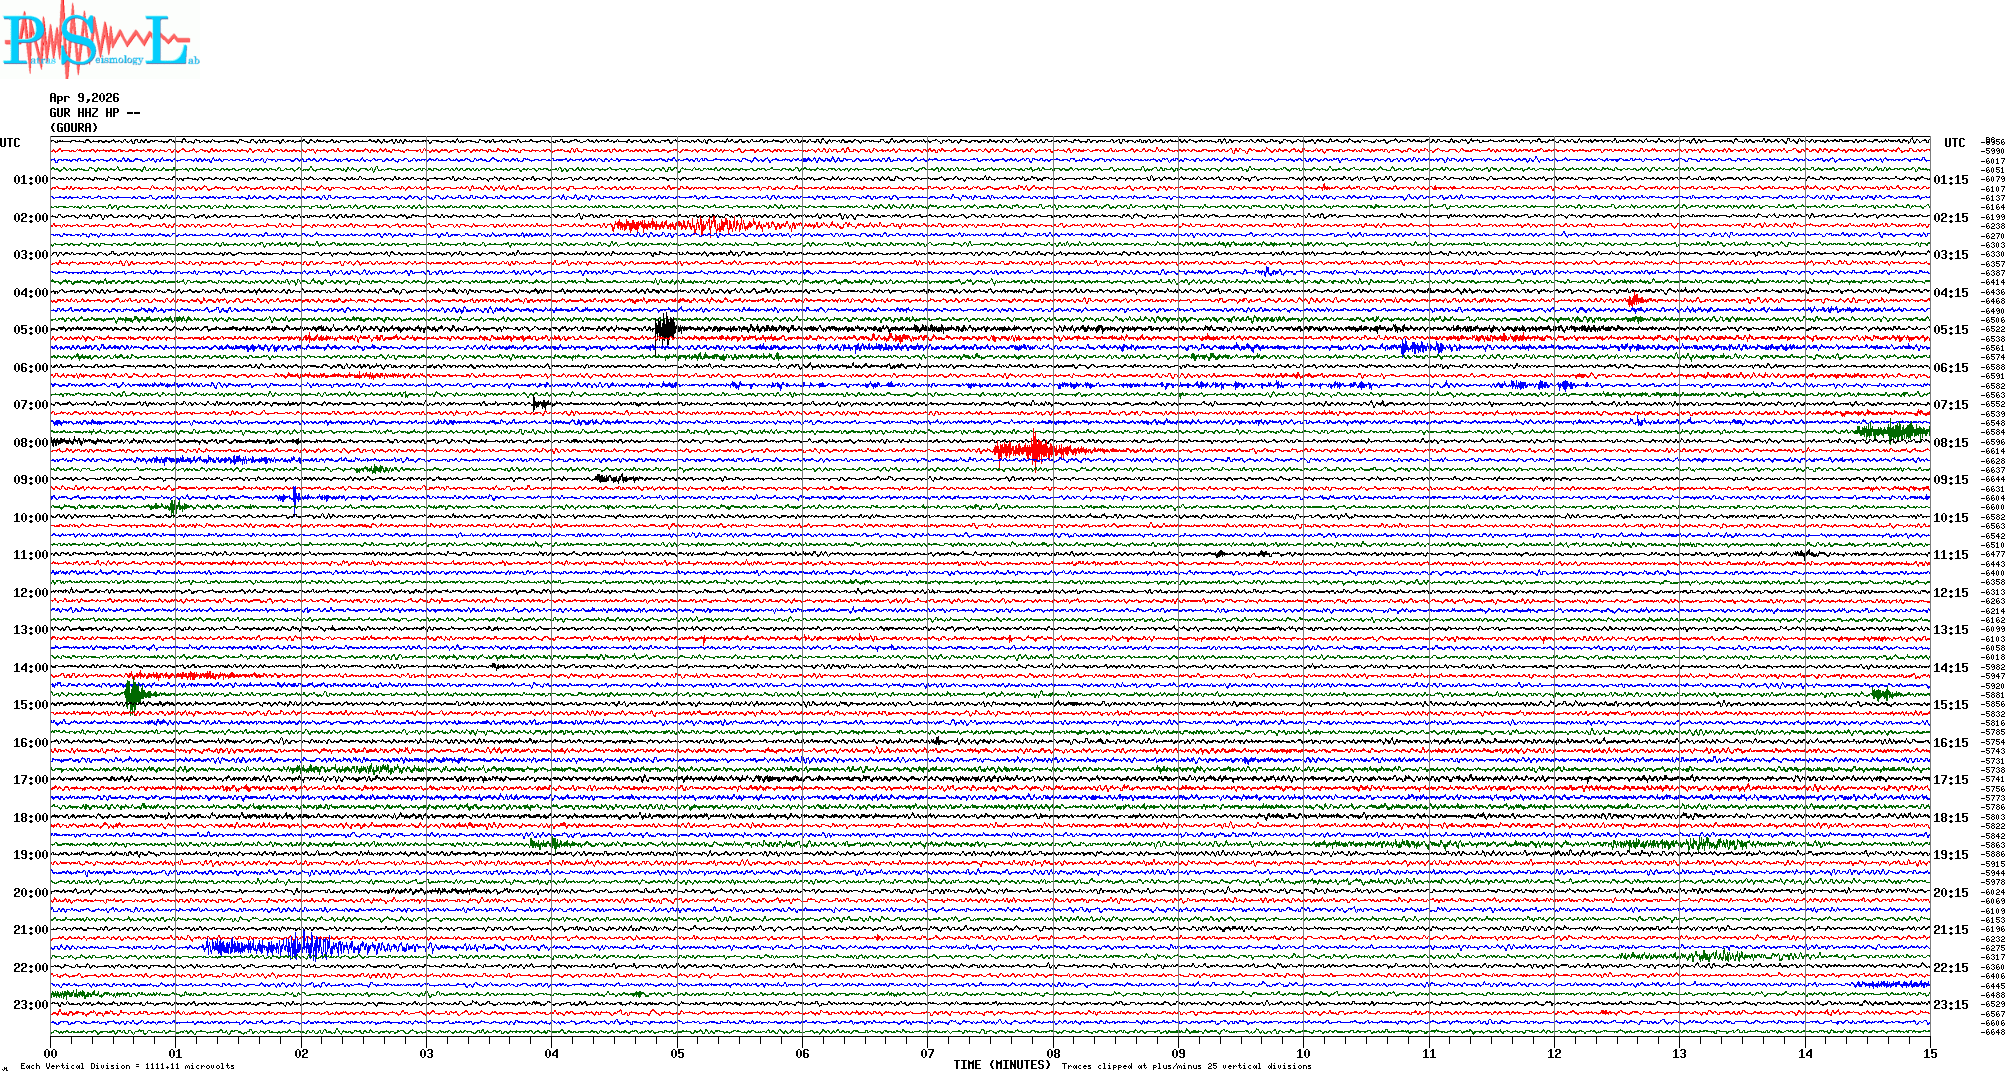2010x1080 pixels.
Task: Click the right 23:15 time label
Action: [x=1950, y=1005]
